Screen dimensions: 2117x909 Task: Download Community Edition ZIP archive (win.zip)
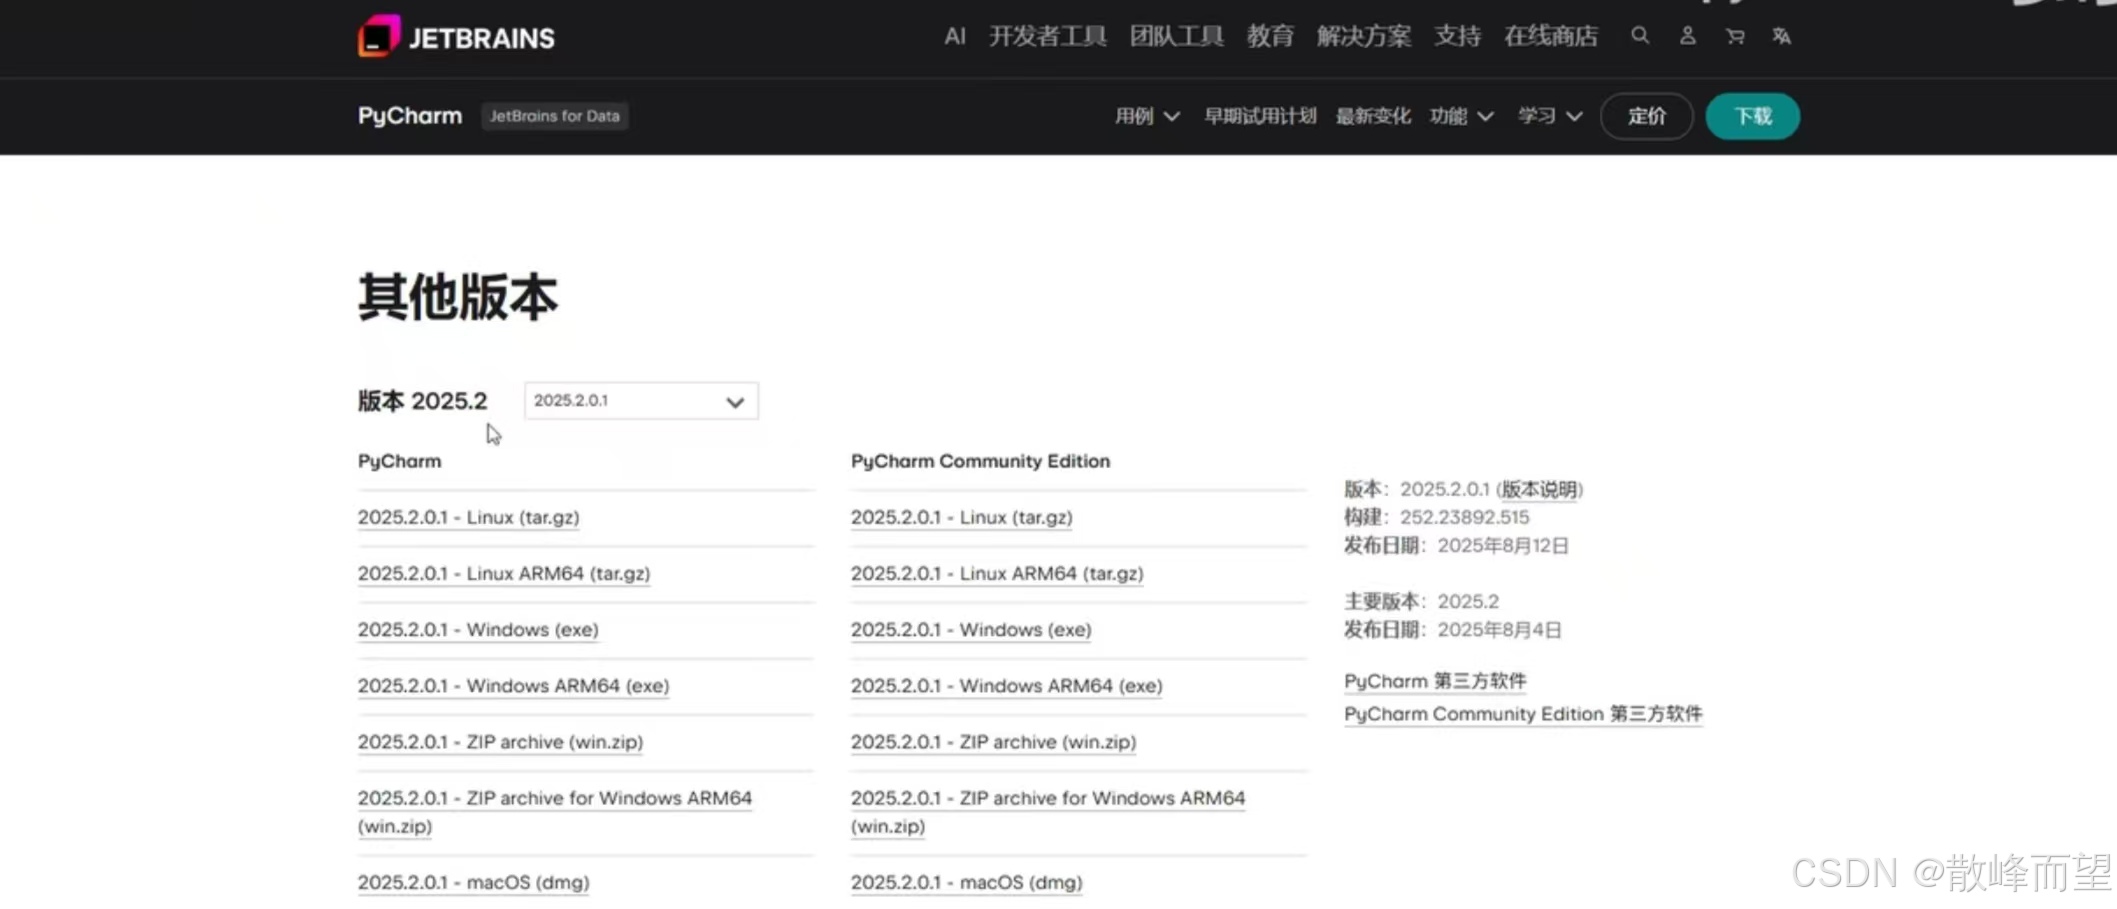(x=994, y=741)
